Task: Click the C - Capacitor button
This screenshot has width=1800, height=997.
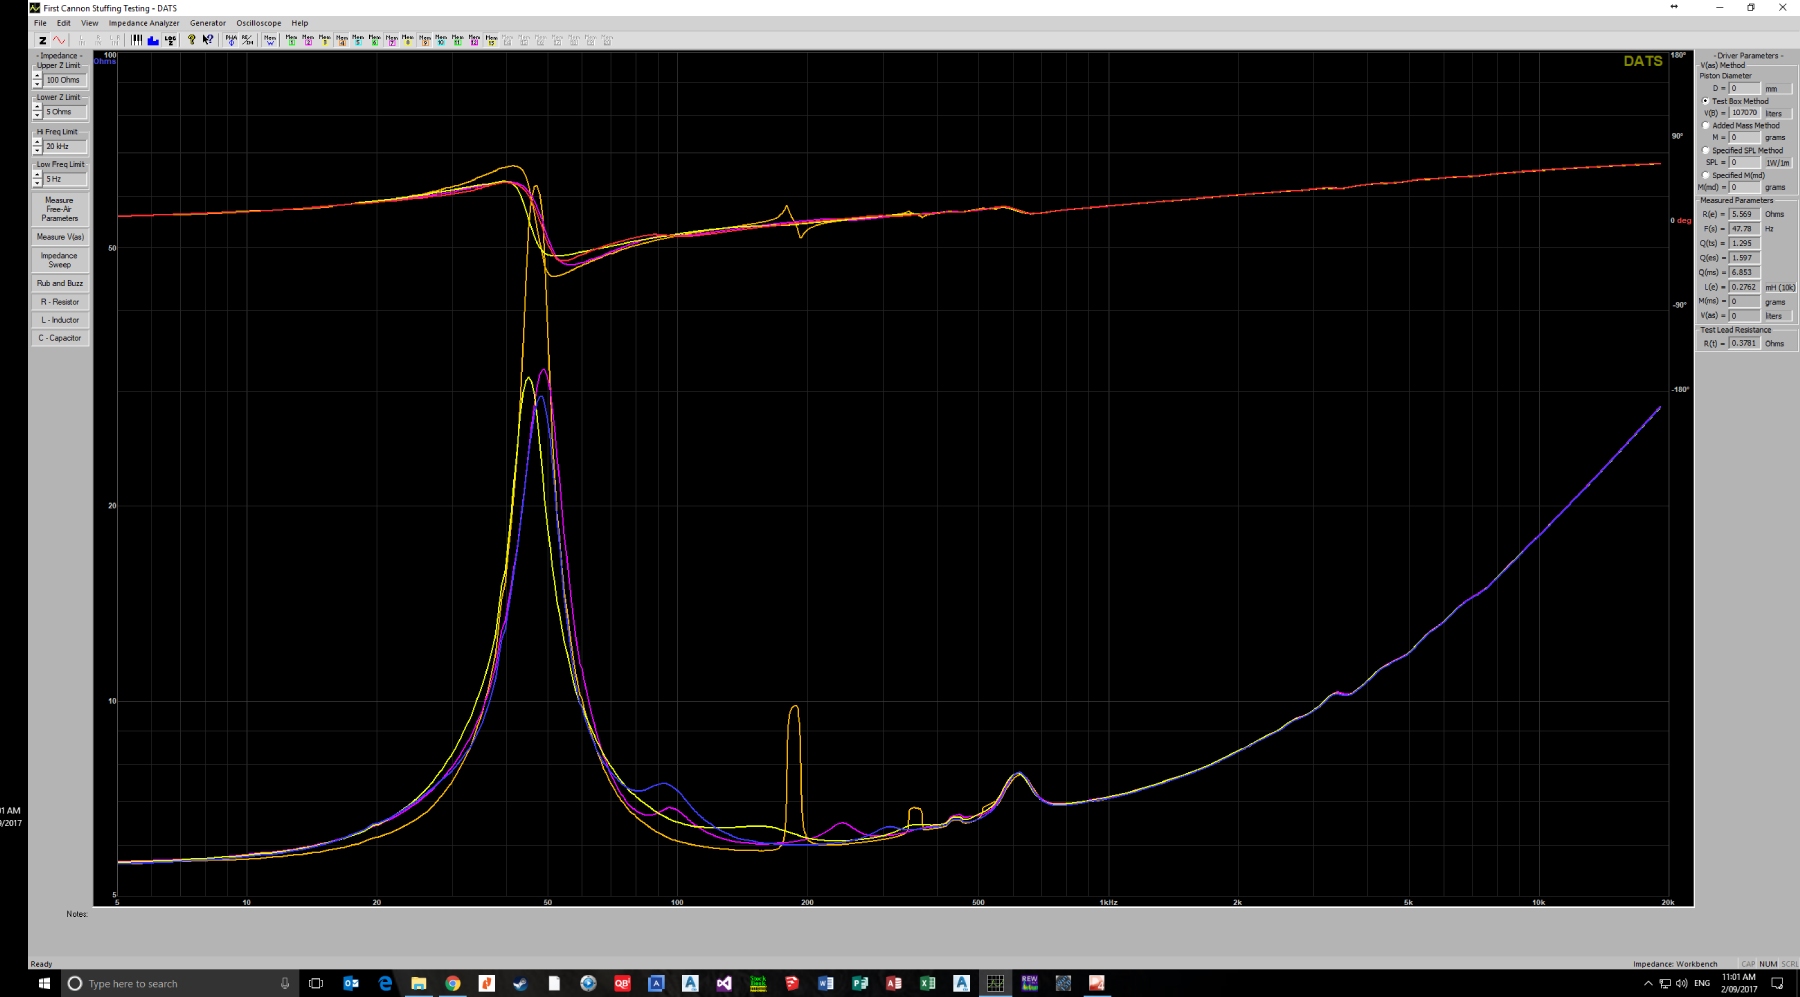Action: pos(60,338)
